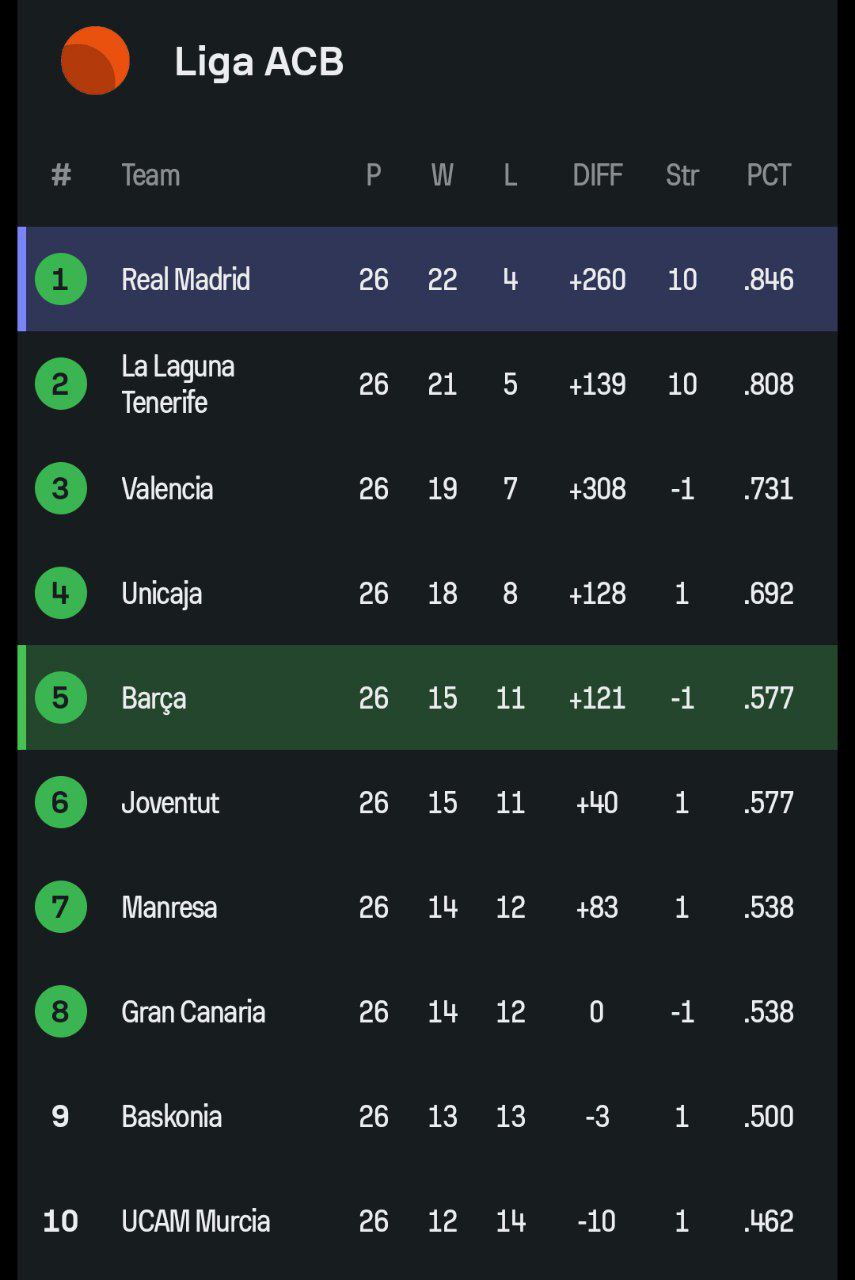Select the Real Madrid team row
The width and height of the screenshot is (855, 1280).
[x=428, y=279]
